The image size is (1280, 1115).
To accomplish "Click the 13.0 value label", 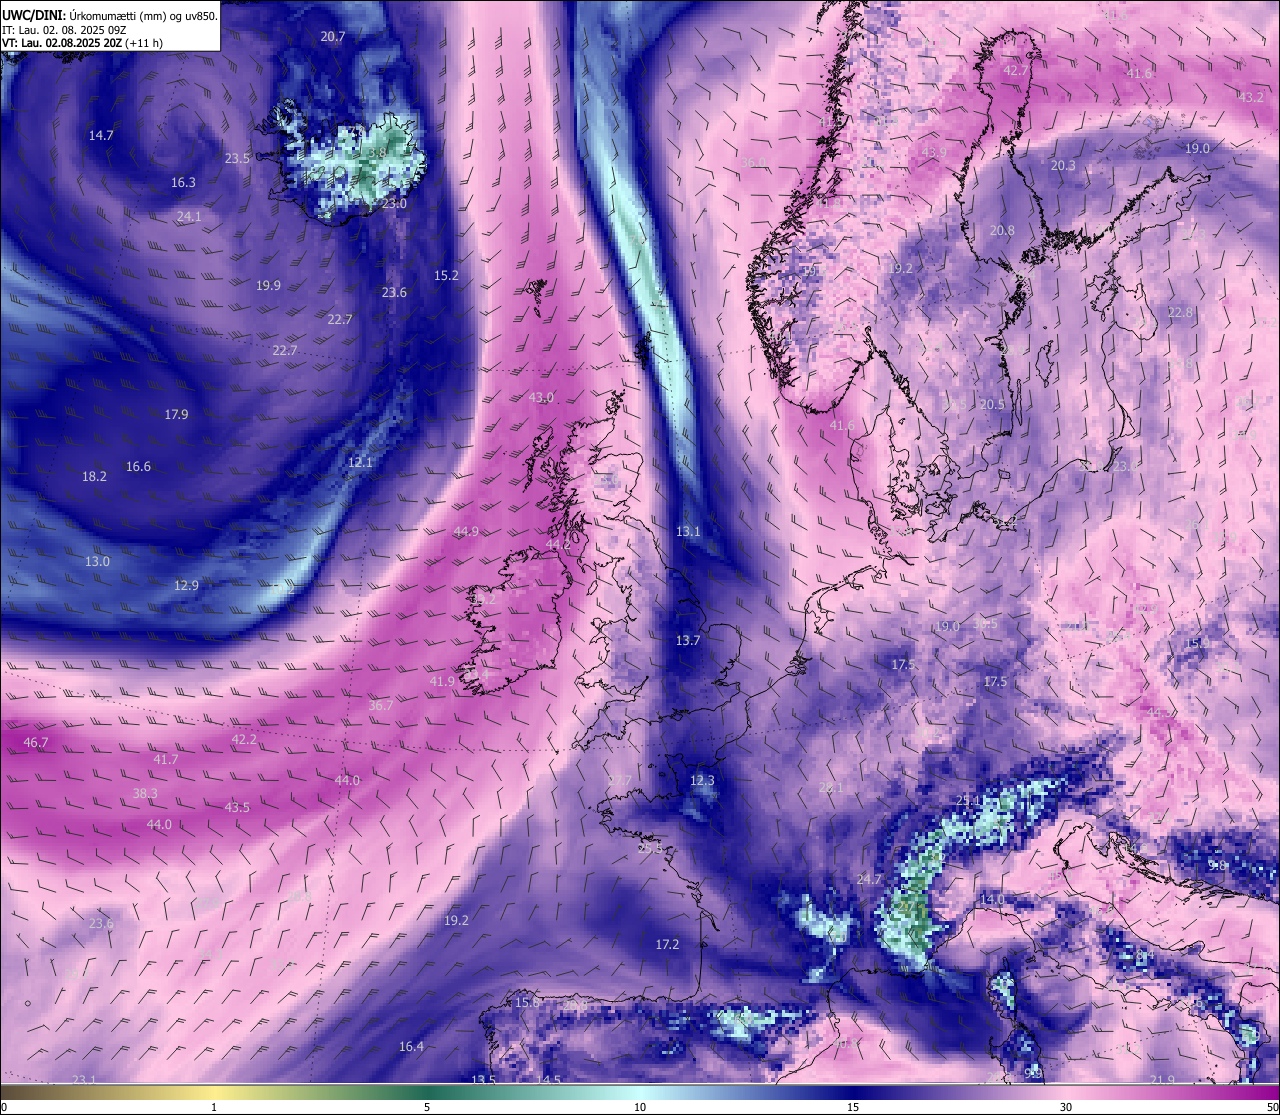I will pos(97,561).
